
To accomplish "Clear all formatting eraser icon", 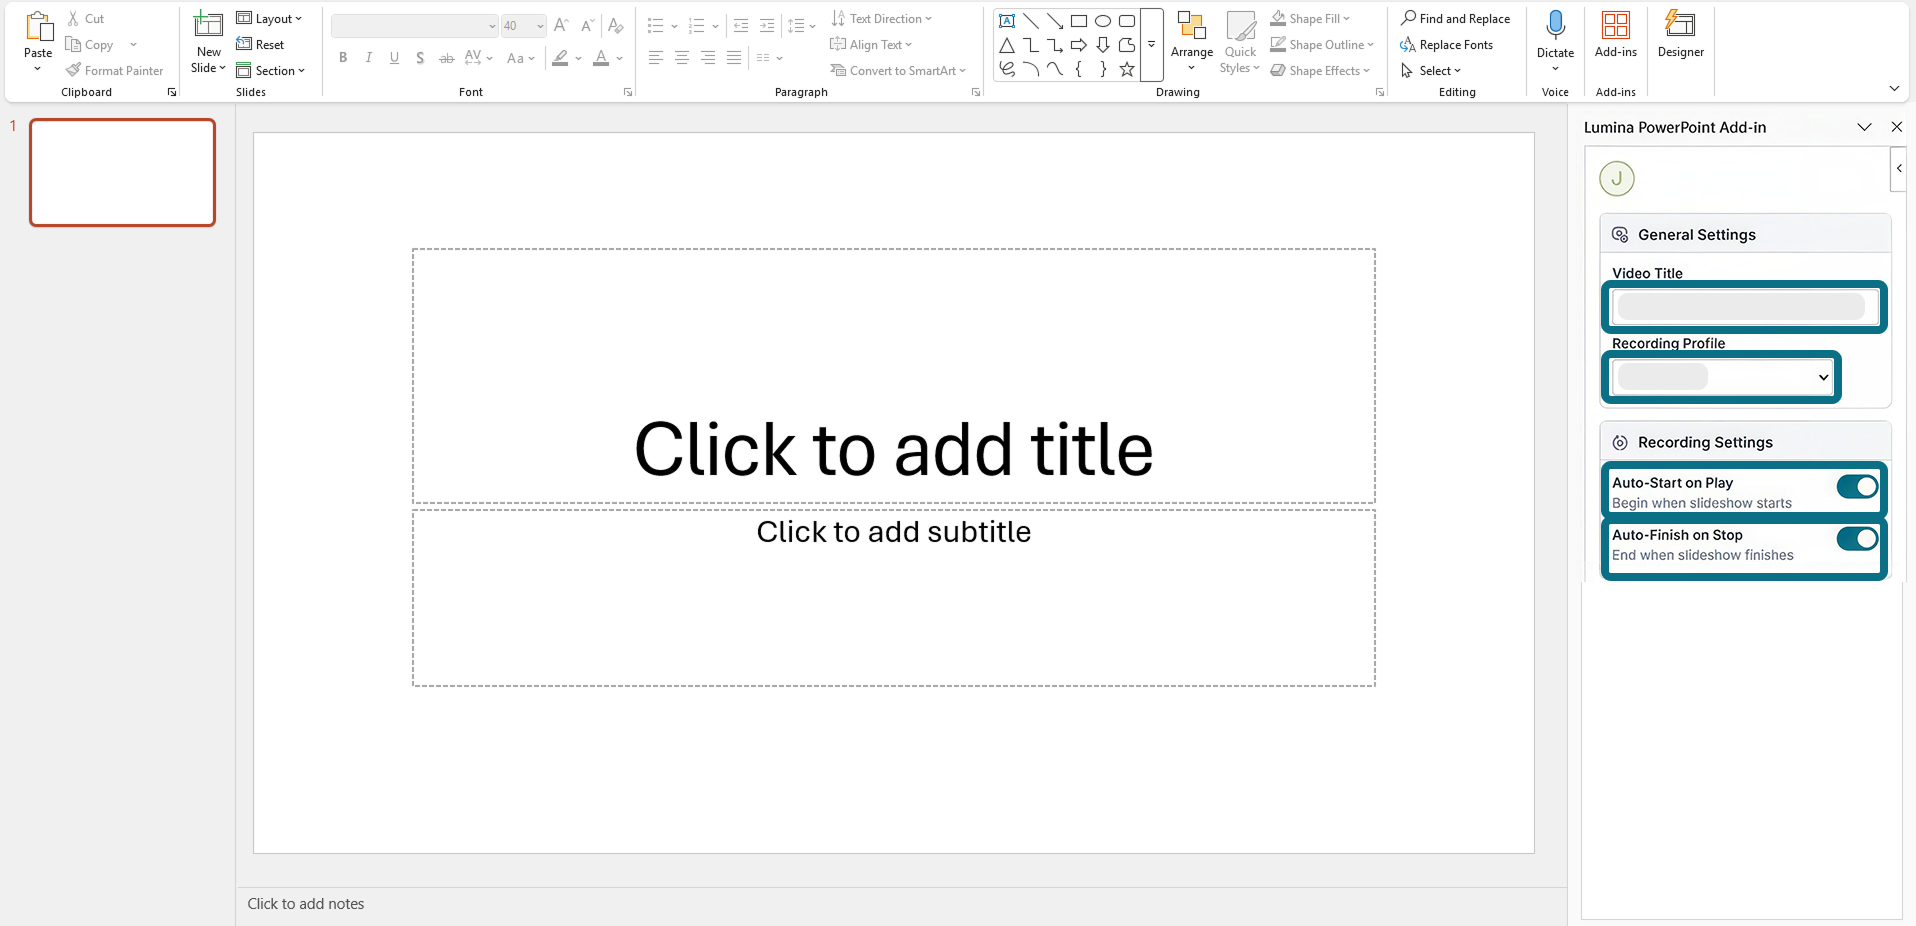I will click(616, 25).
